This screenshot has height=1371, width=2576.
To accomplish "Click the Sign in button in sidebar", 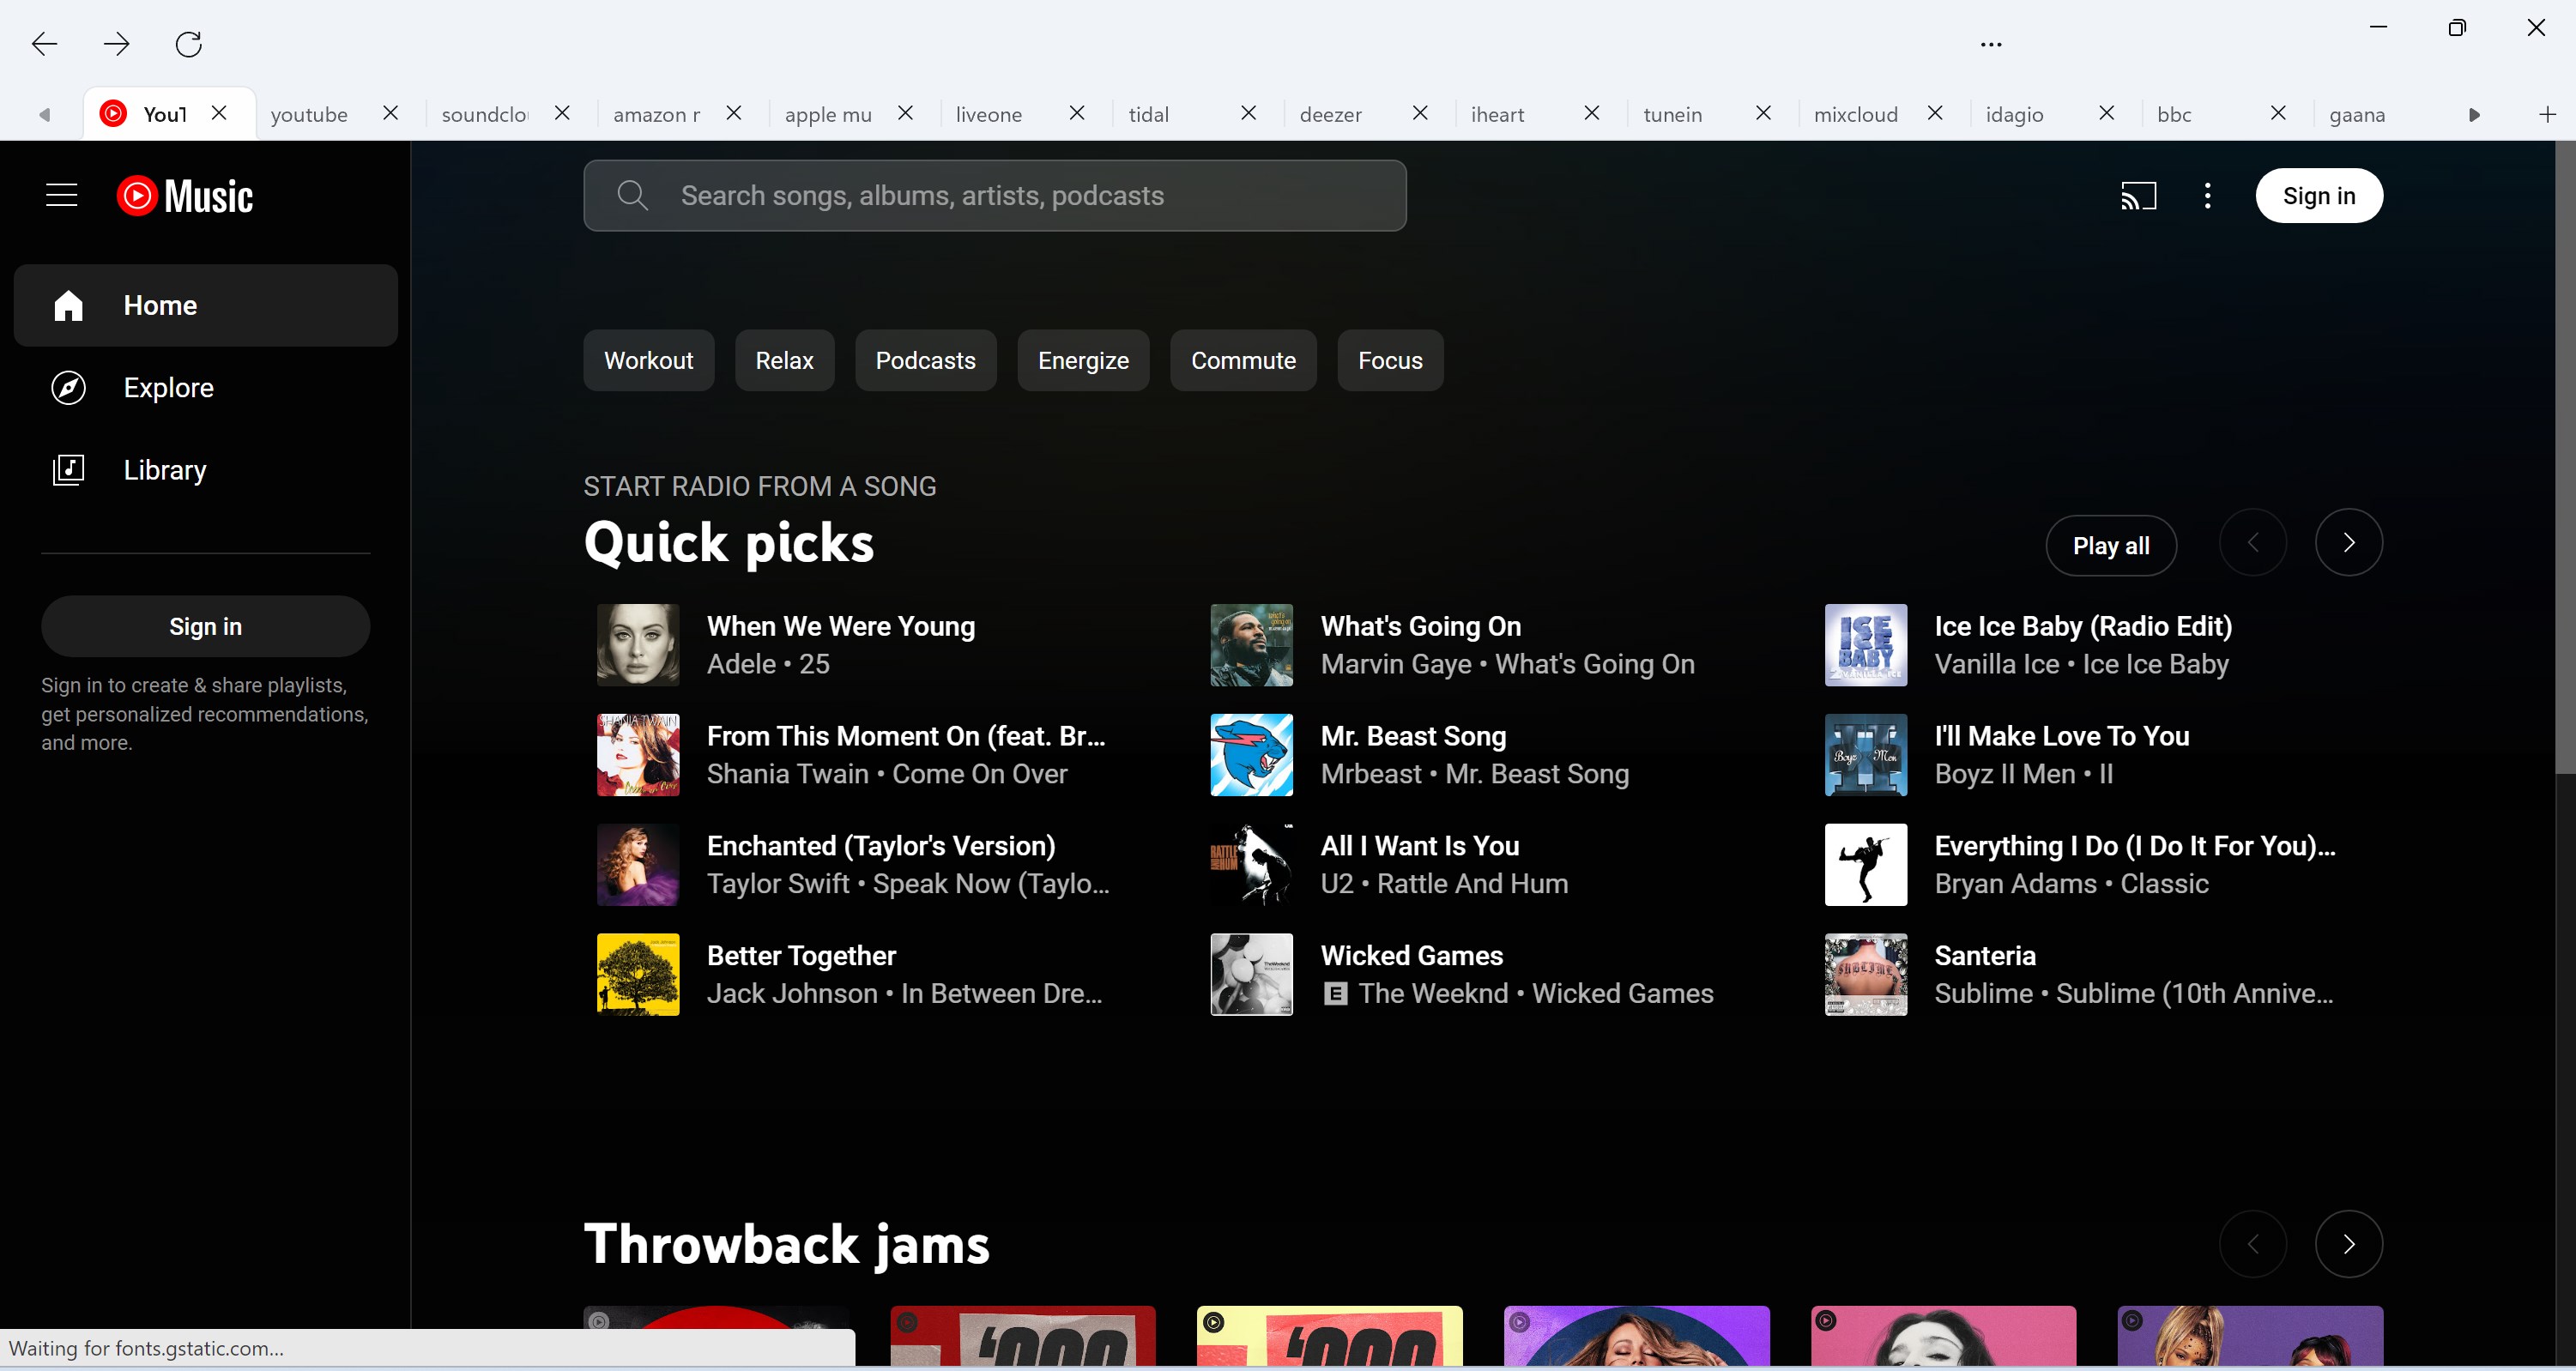I will [x=205, y=626].
